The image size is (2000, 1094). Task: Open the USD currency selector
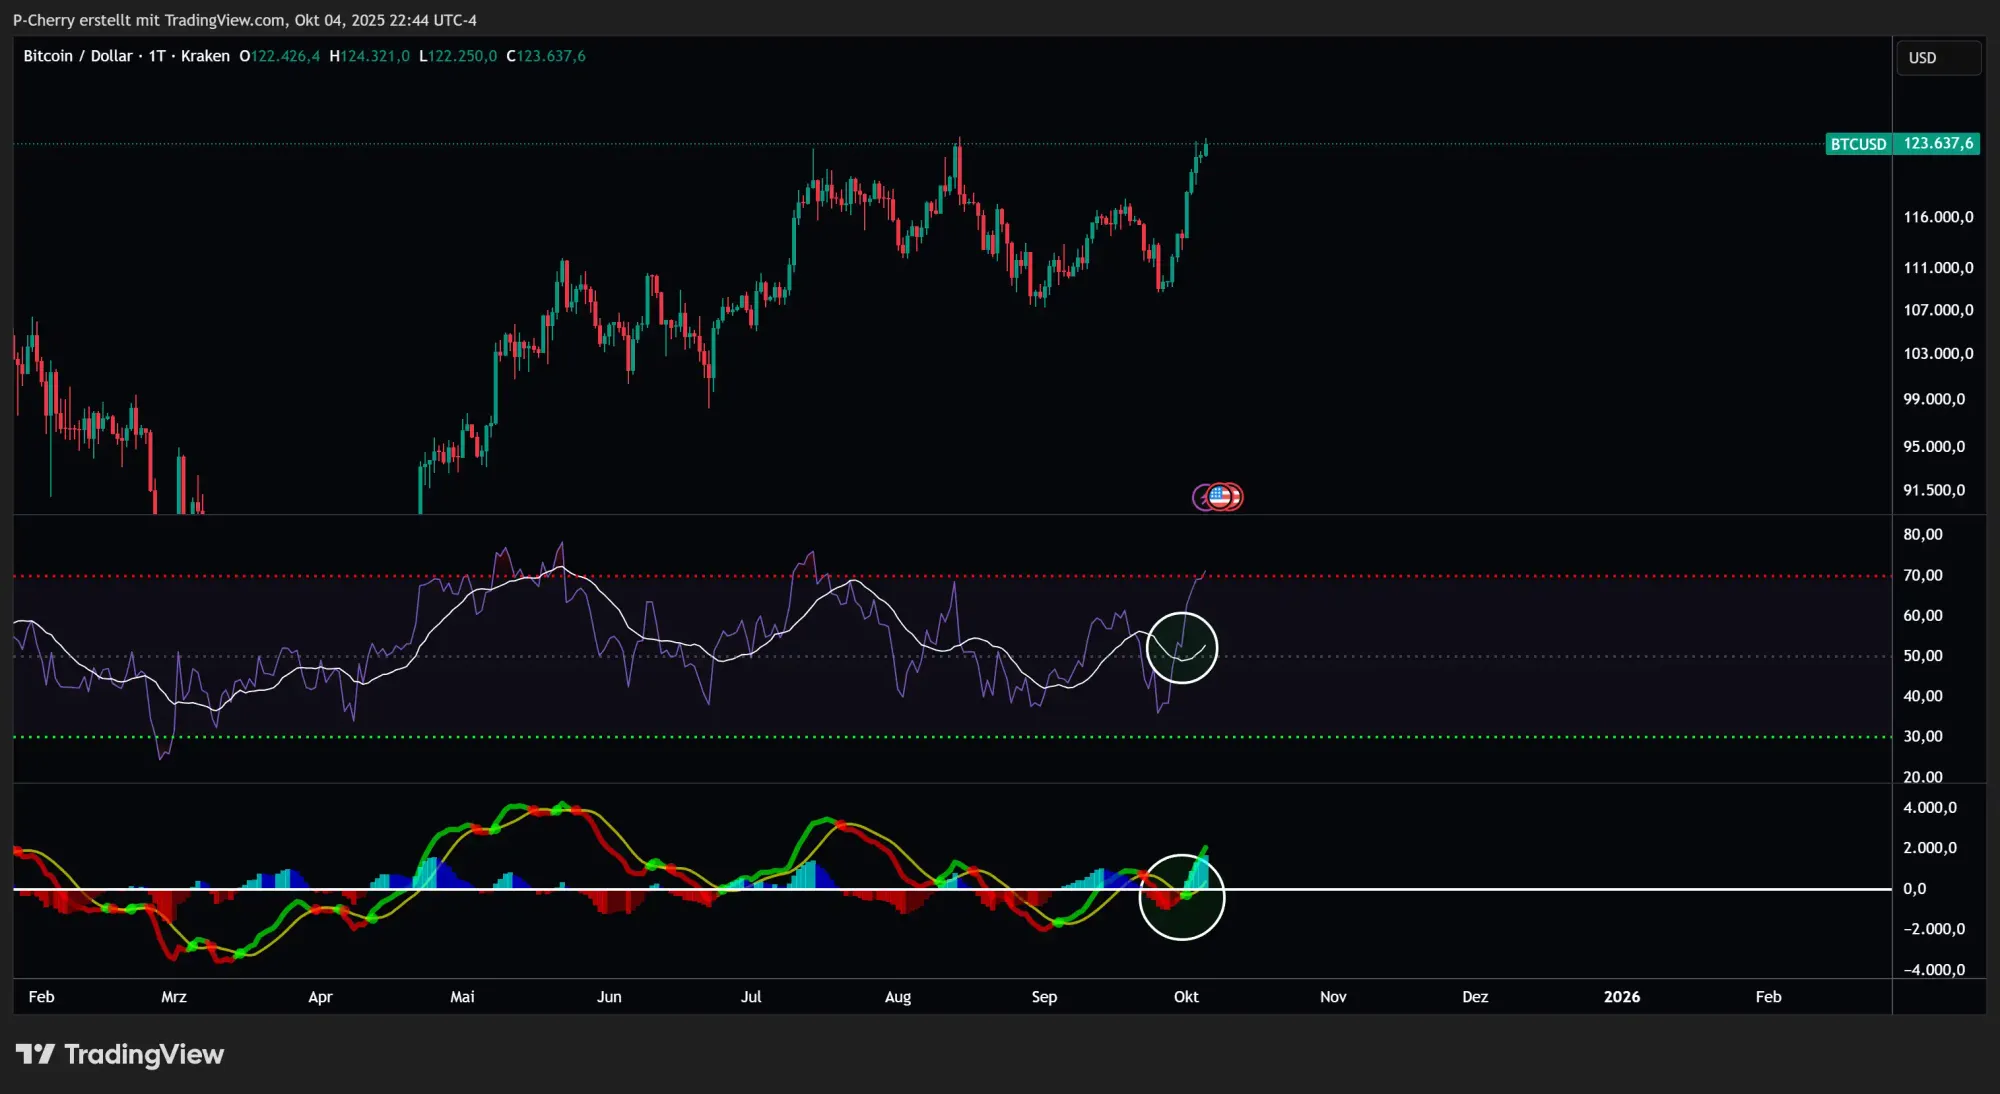pos(1937,58)
